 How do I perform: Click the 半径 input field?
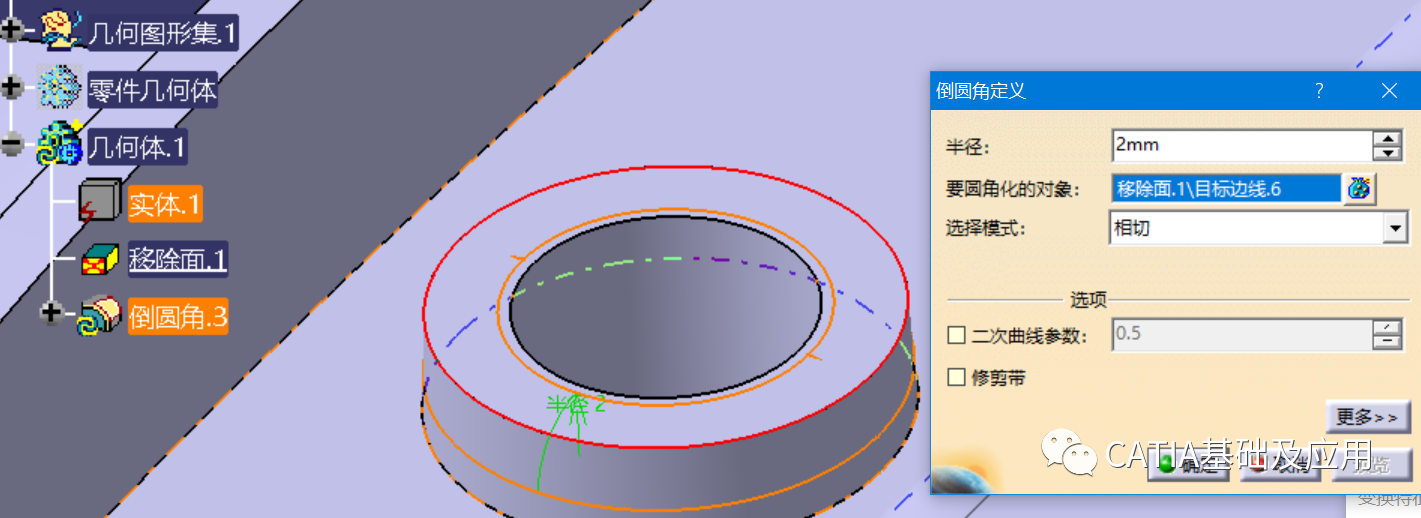(x=1241, y=146)
